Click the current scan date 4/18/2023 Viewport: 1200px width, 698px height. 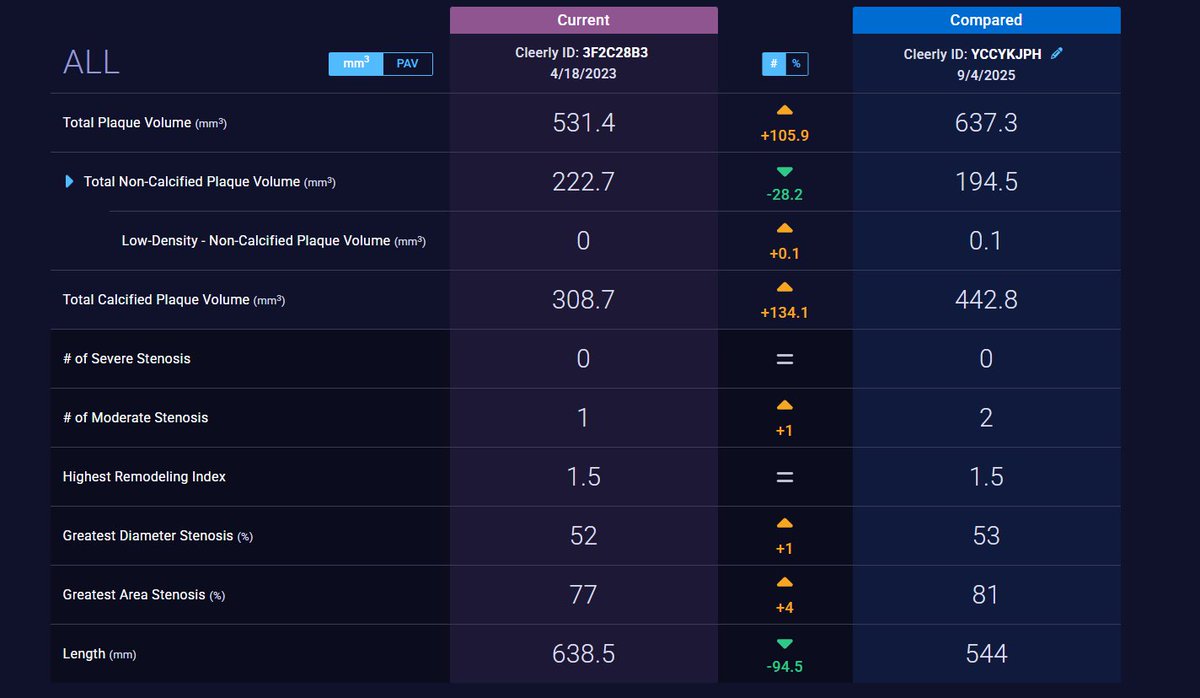pos(583,75)
